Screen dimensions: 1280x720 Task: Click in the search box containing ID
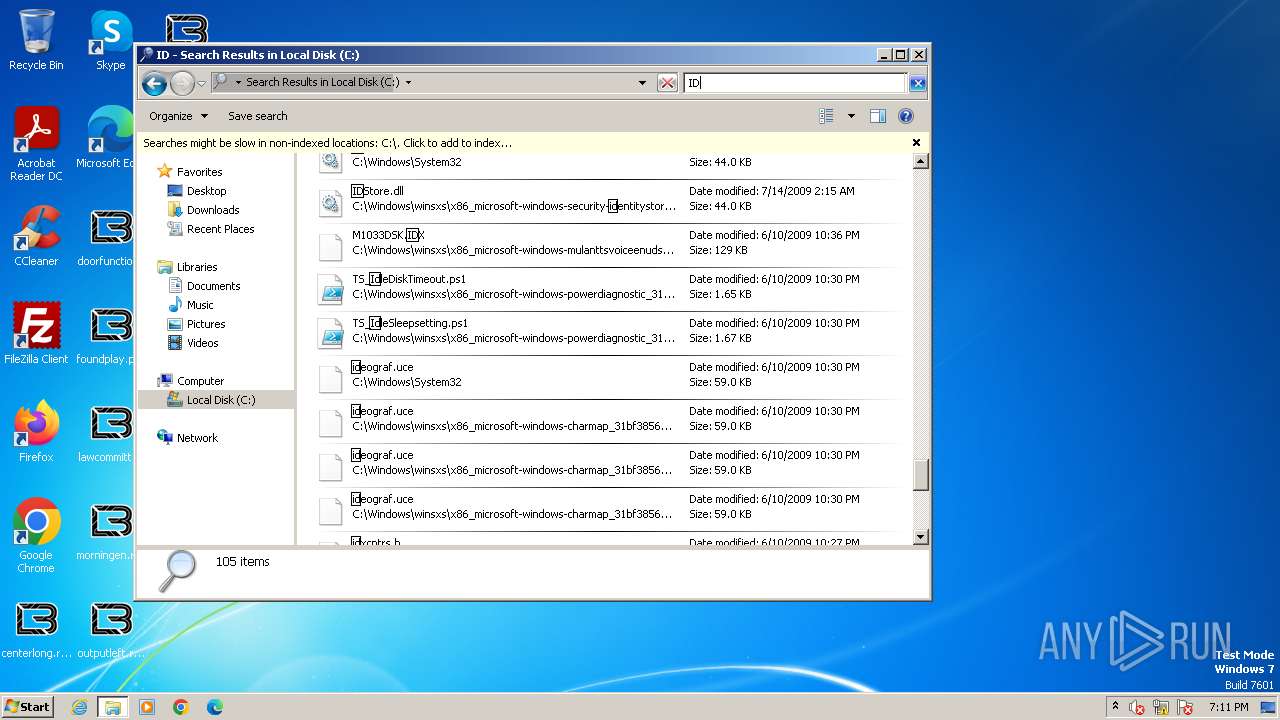click(x=795, y=83)
